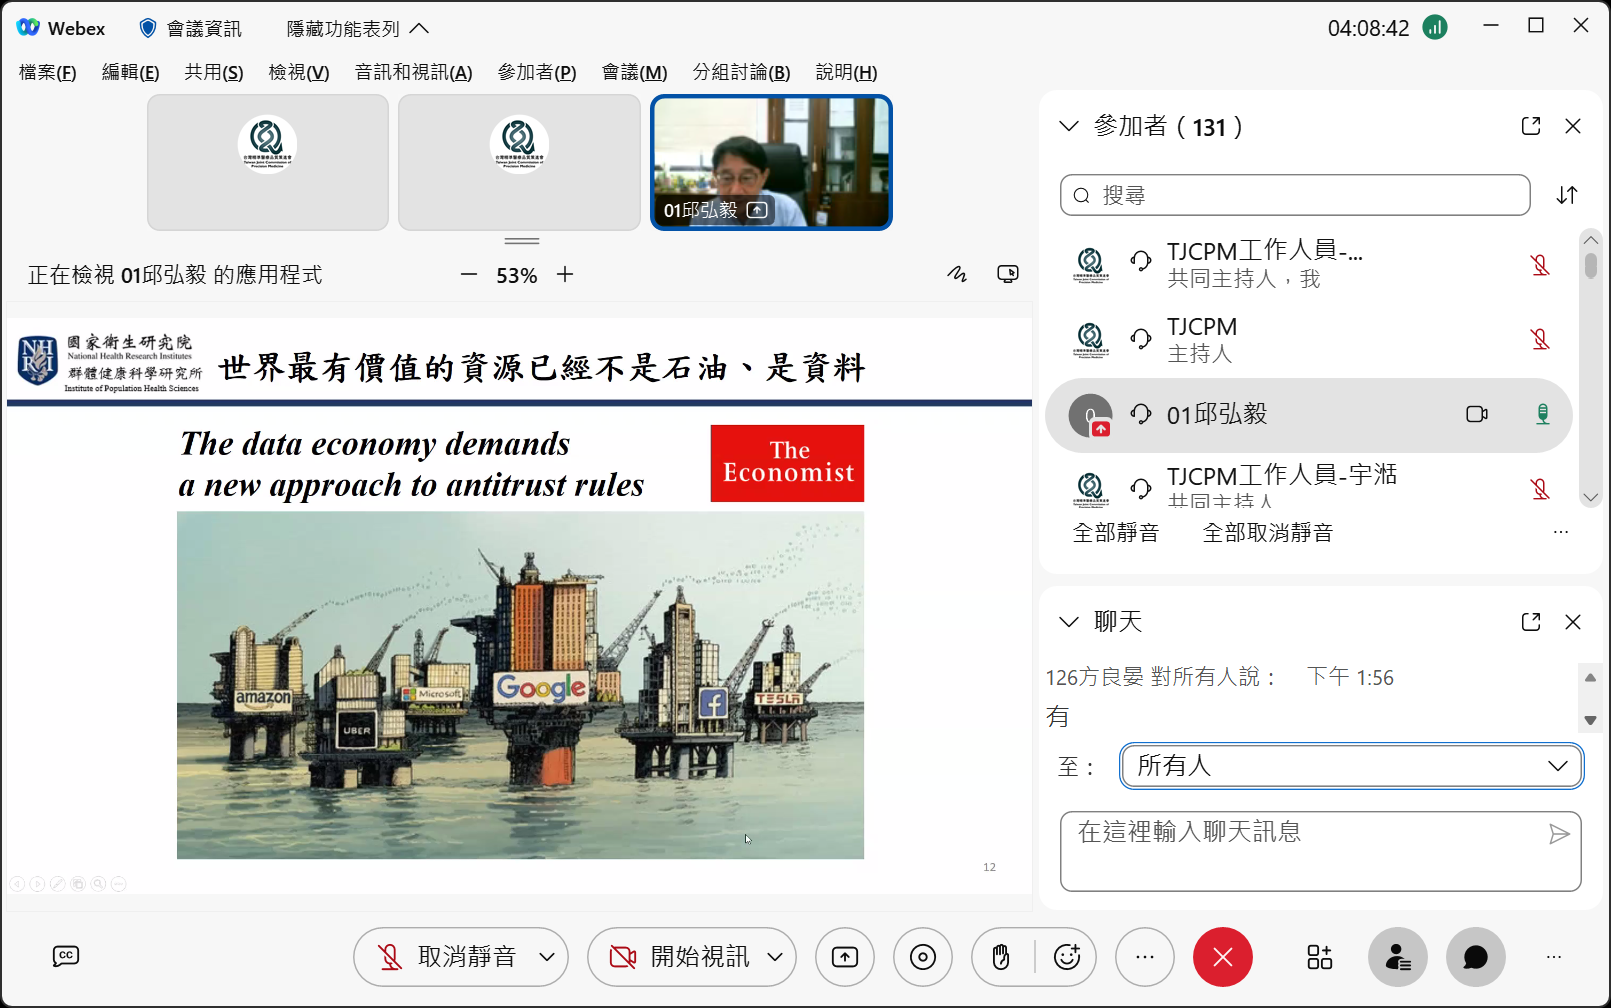
Task: Collapse the menu bar with 隱藏功能表列
Action: tap(358, 28)
